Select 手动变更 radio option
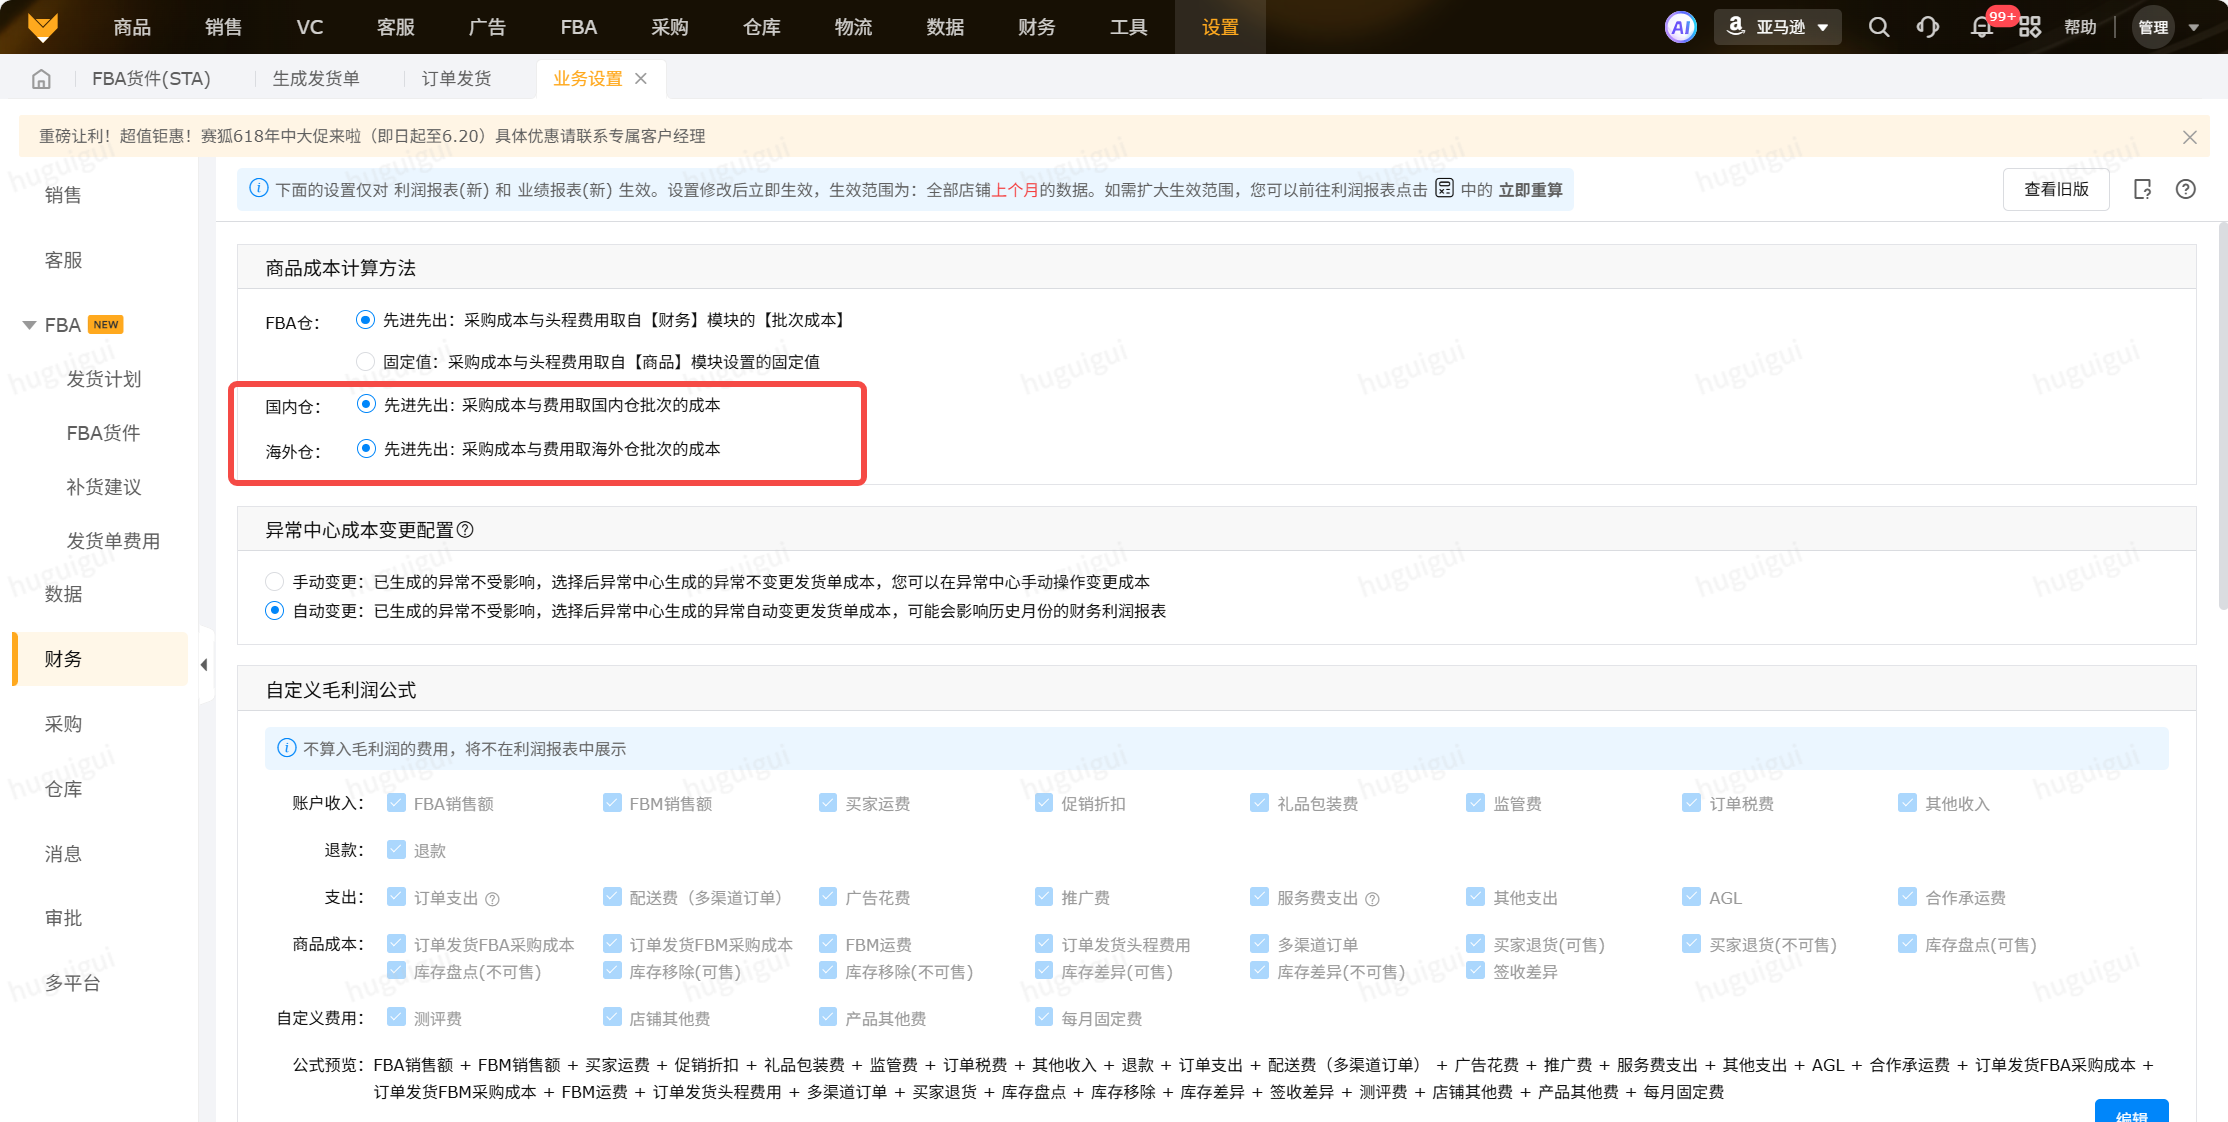Viewport: 2228px width, 1122px height. click(x=274, y=582)
